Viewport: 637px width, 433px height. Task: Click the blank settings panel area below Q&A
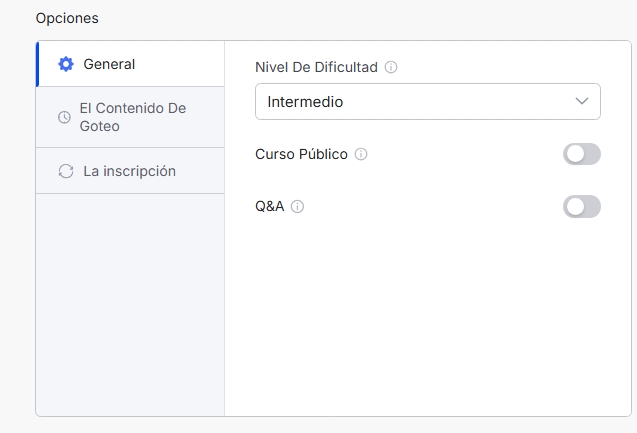(428, 317)
